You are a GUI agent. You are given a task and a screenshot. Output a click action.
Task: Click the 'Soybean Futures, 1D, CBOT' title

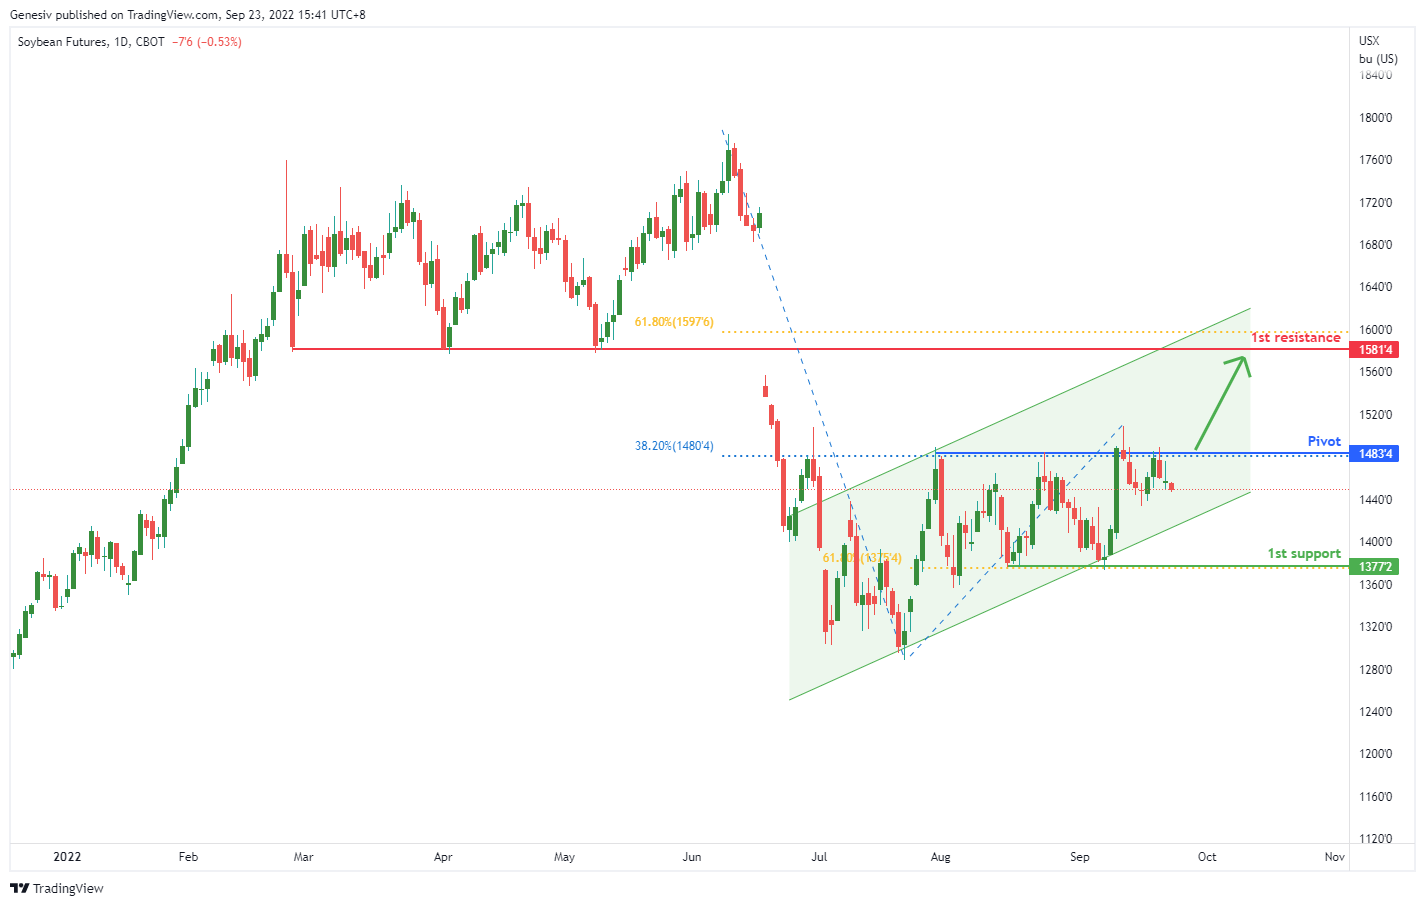(x=91, y=42)
